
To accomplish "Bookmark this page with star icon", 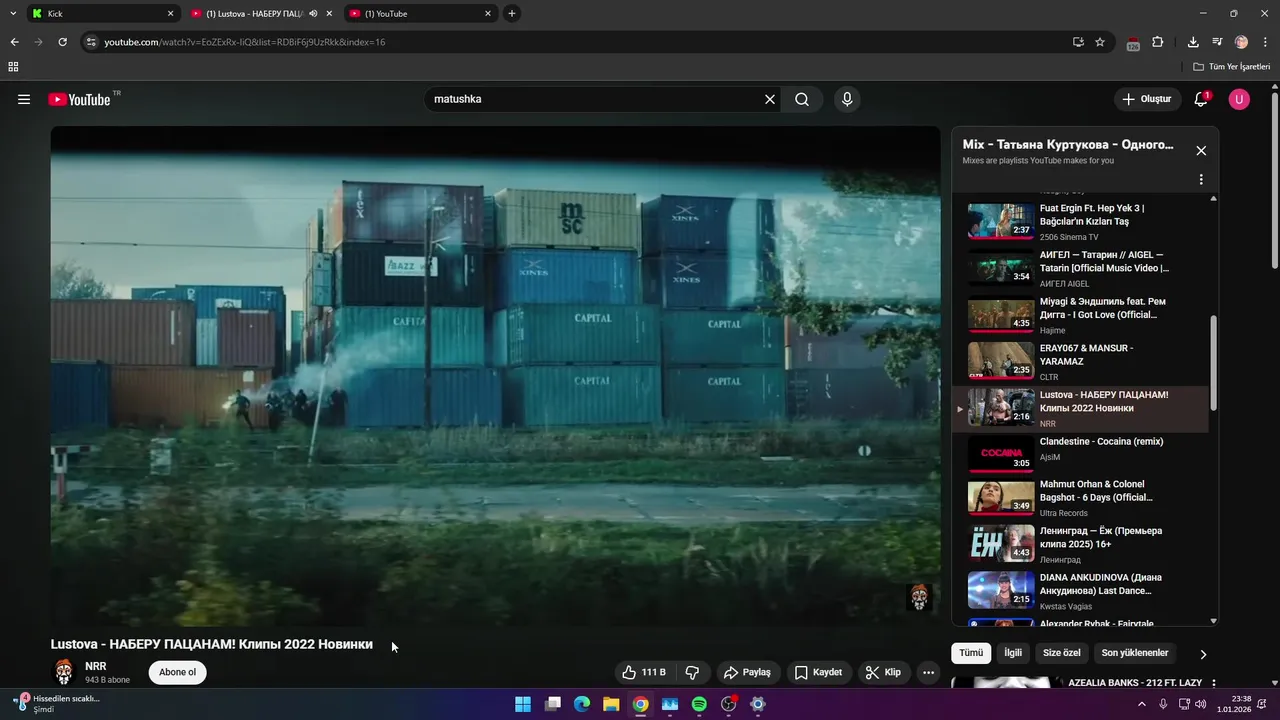I will point(1100,42).
